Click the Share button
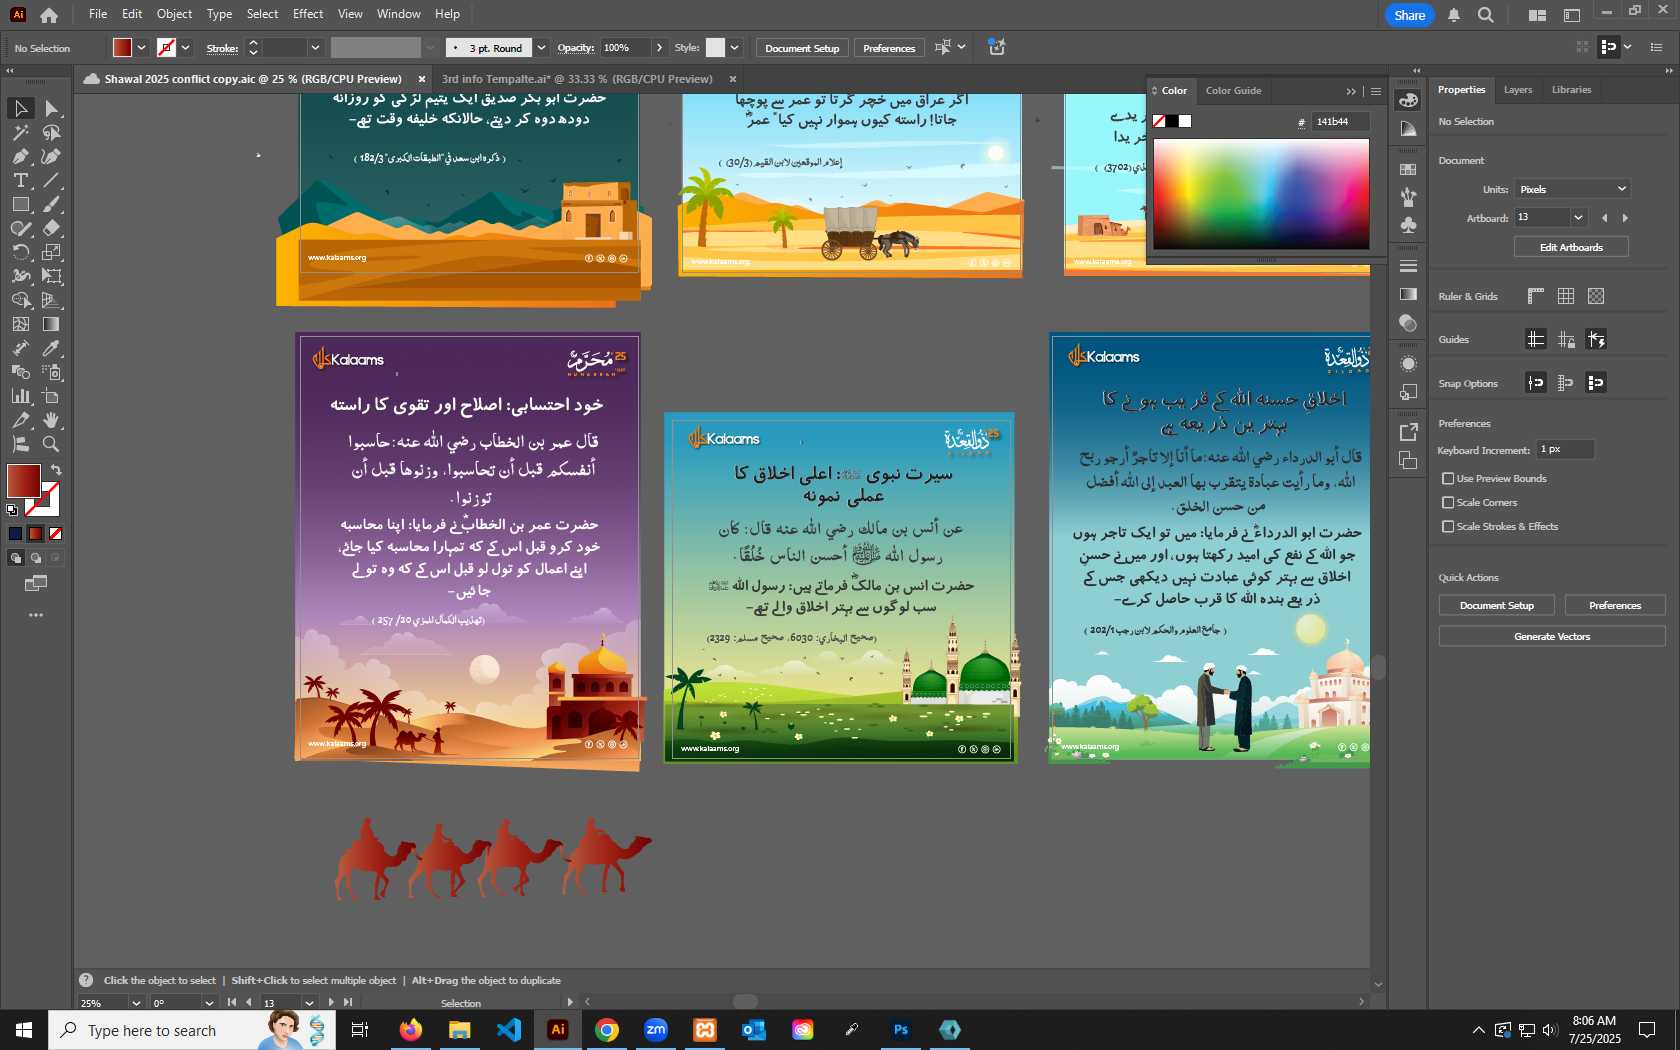Viewport: 1680px width, 1050px height. (x=1409, y=15)
